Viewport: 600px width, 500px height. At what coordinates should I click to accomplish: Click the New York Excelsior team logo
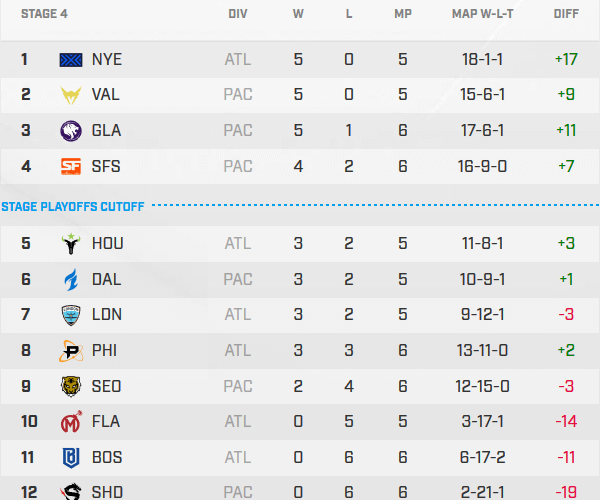point(72,59)
